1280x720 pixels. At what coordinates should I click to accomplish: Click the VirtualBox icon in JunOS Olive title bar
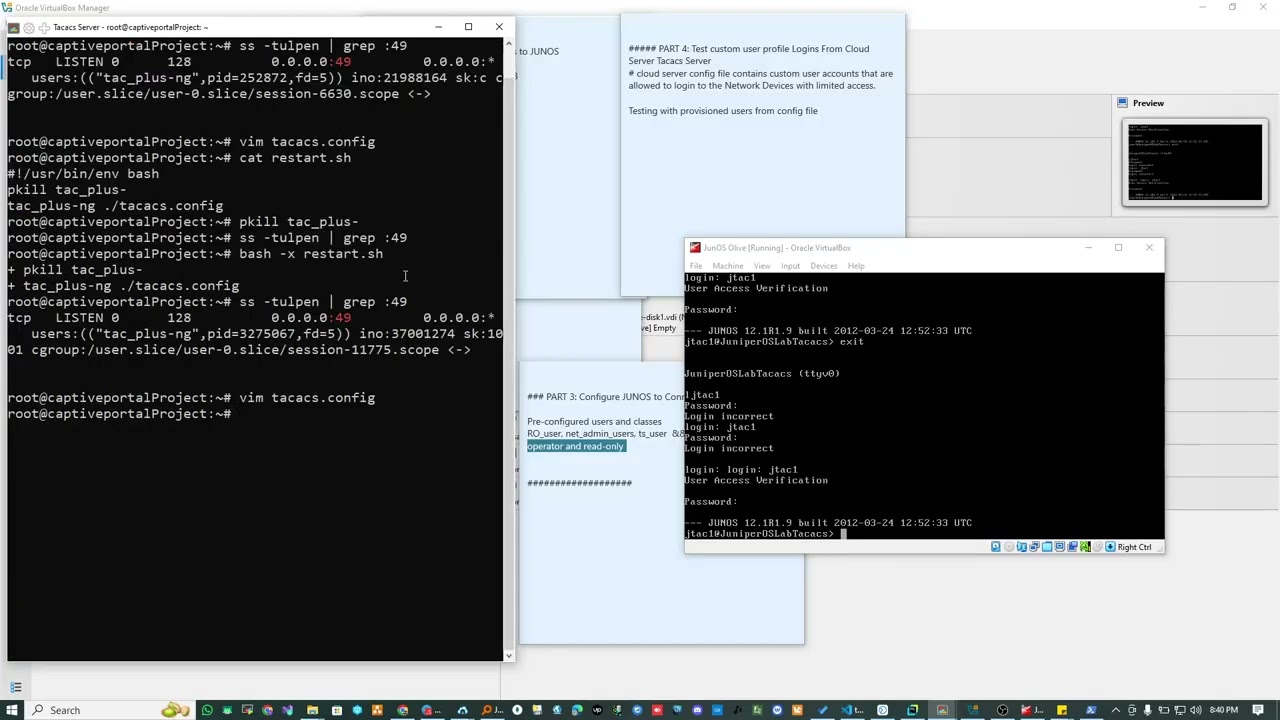click(x=695, y=248)
